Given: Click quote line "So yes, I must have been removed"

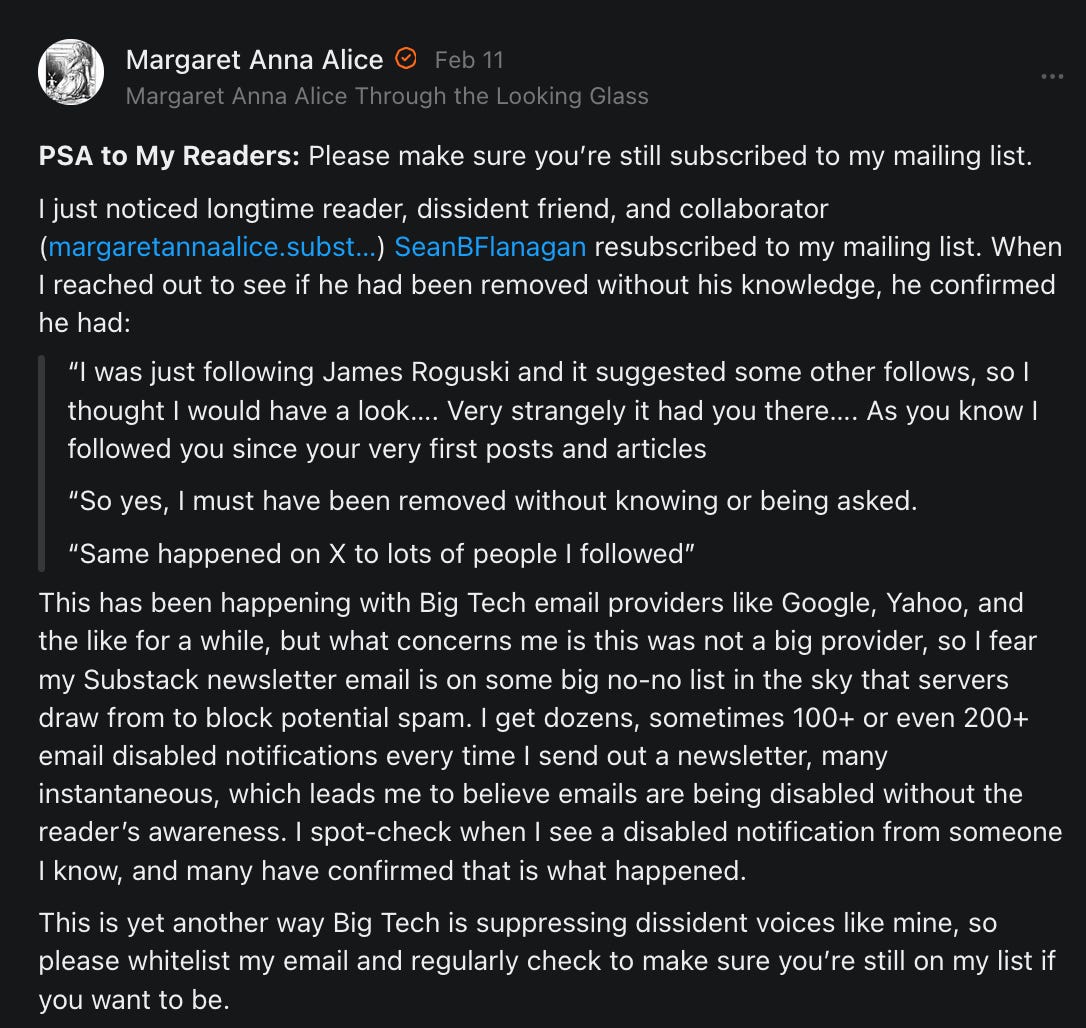Looking at the screenshot, I should (492, 501).
